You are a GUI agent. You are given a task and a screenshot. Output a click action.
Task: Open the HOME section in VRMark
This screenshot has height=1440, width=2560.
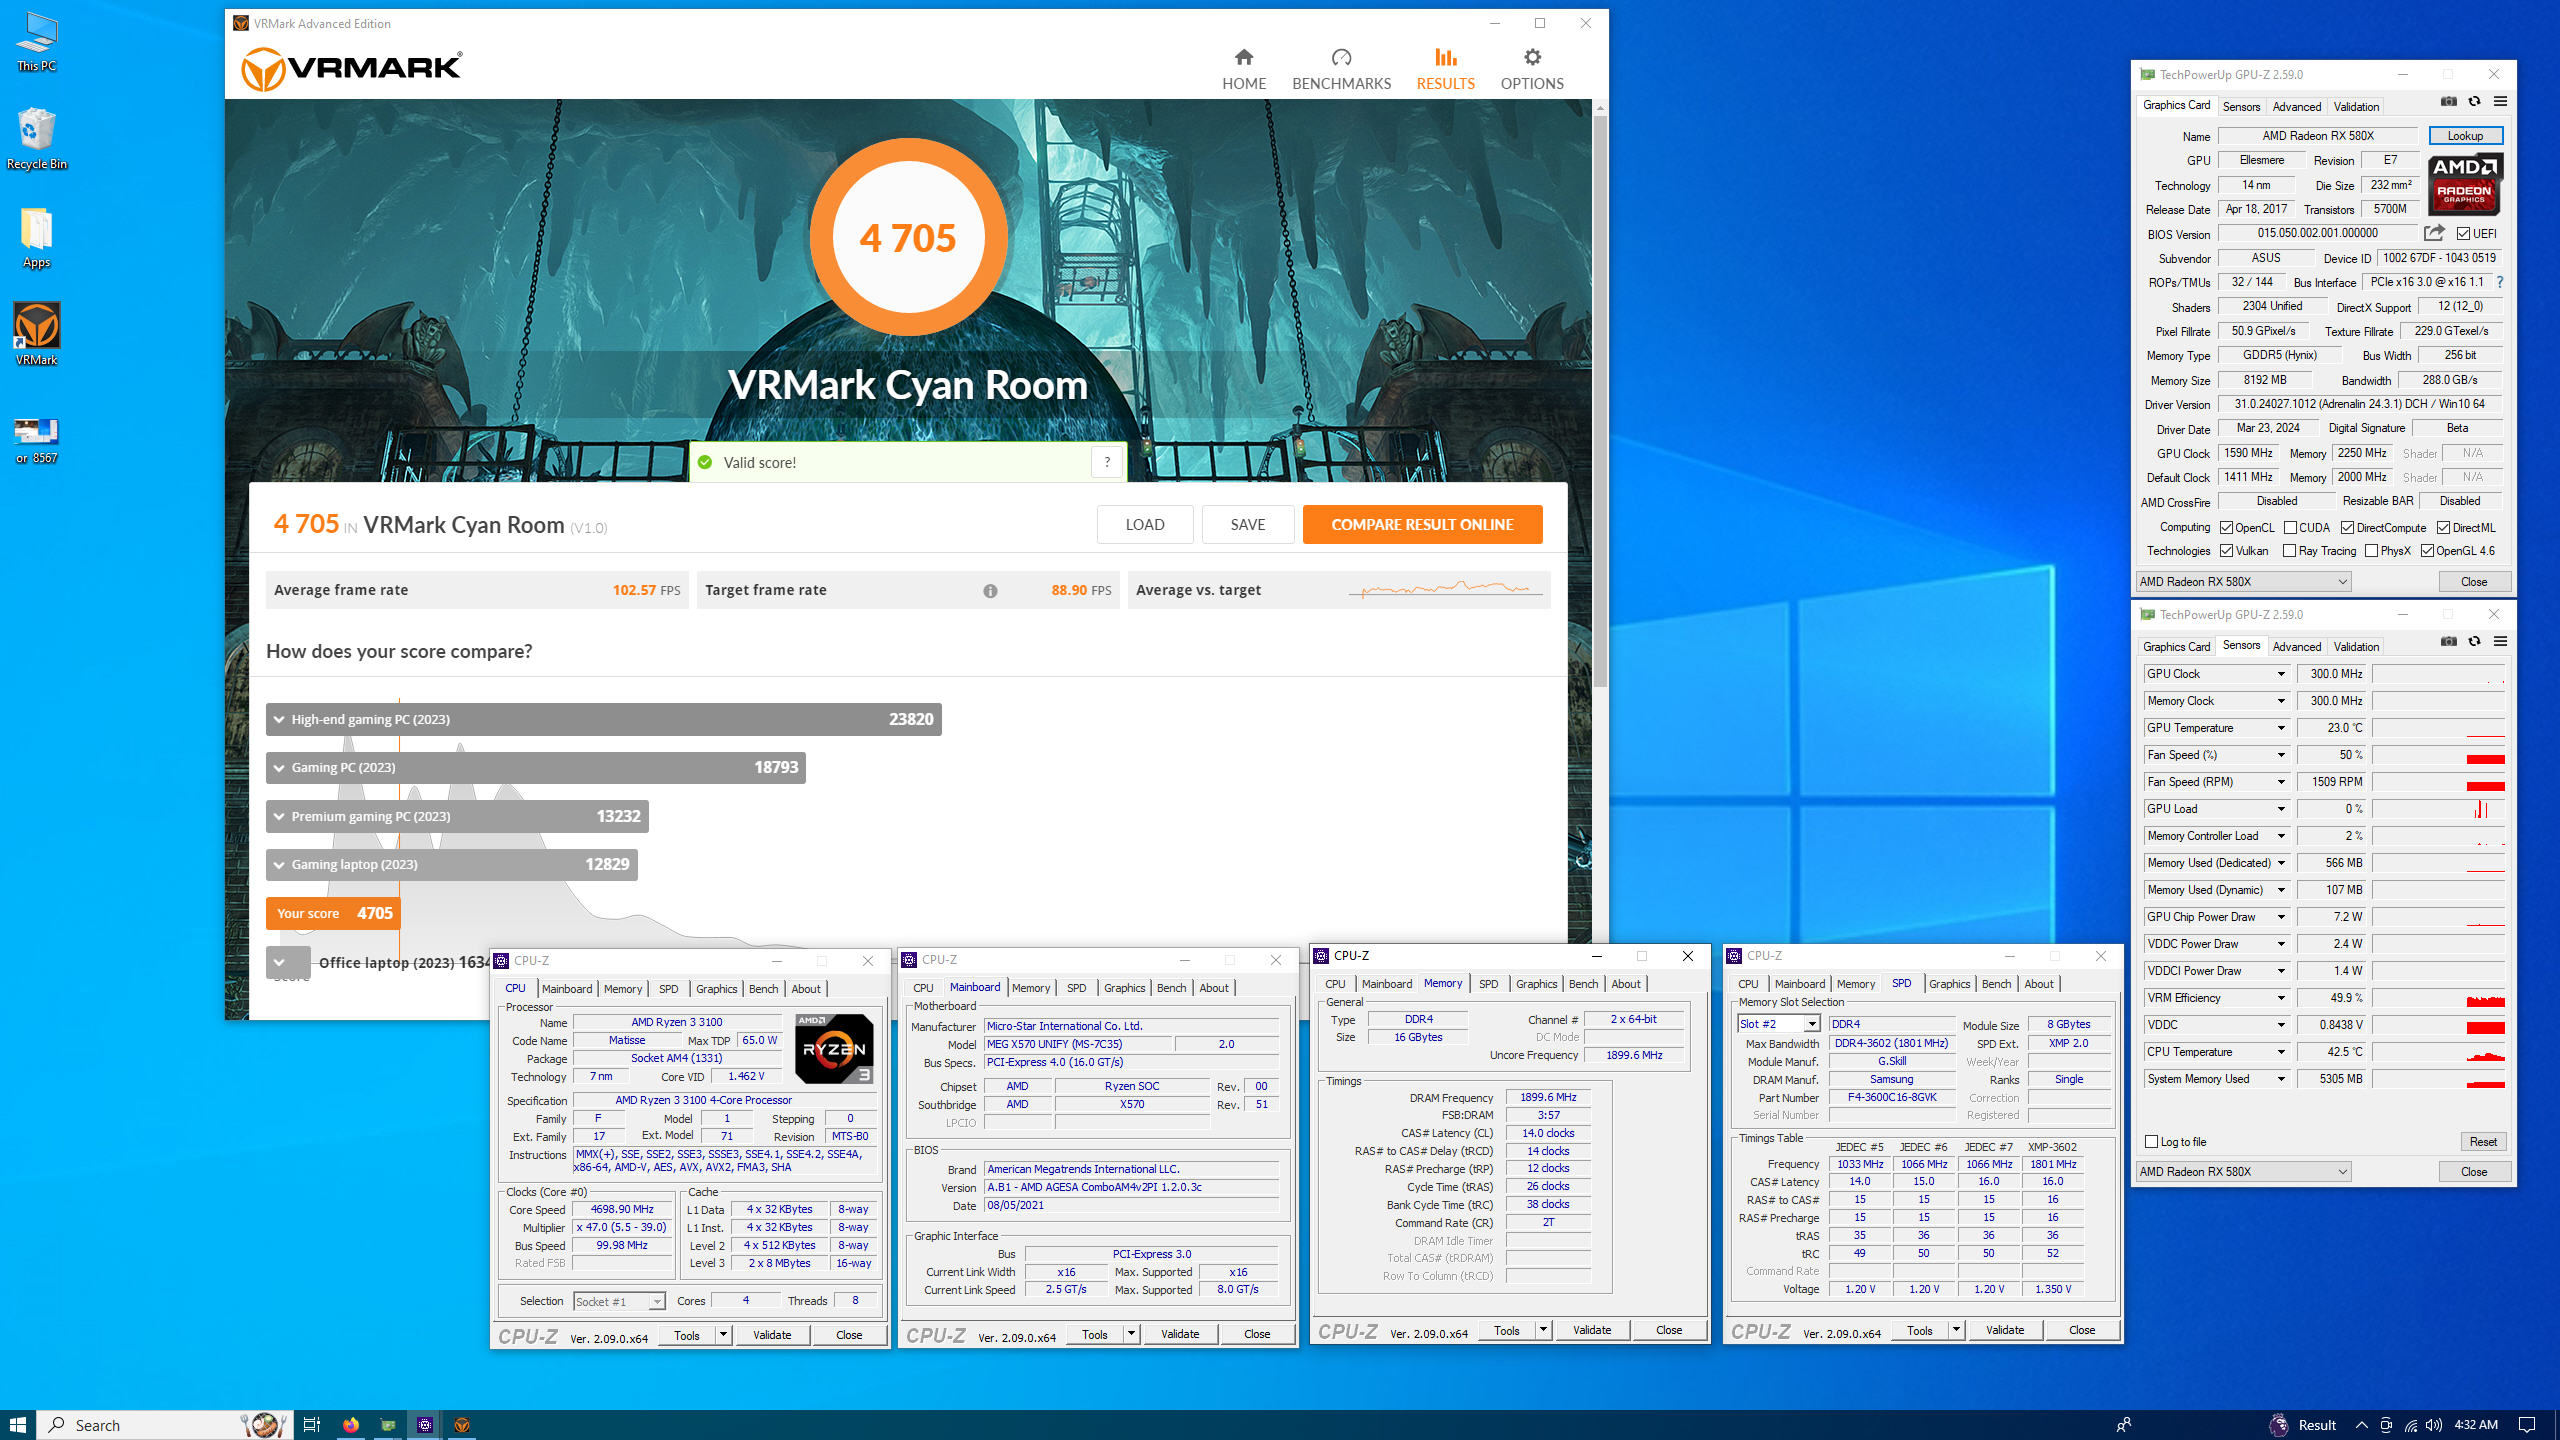1243,69
